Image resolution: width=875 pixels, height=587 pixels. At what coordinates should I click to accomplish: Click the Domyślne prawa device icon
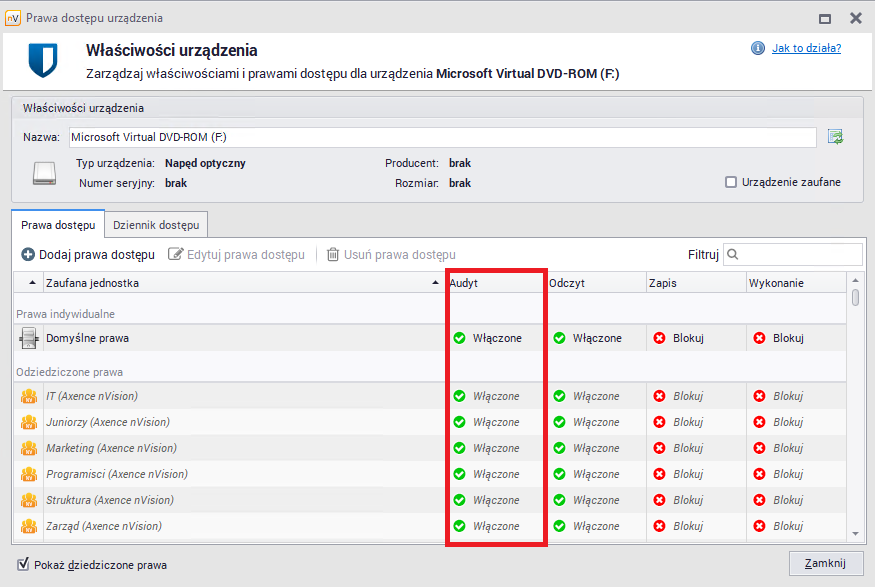tap(29, 338)
